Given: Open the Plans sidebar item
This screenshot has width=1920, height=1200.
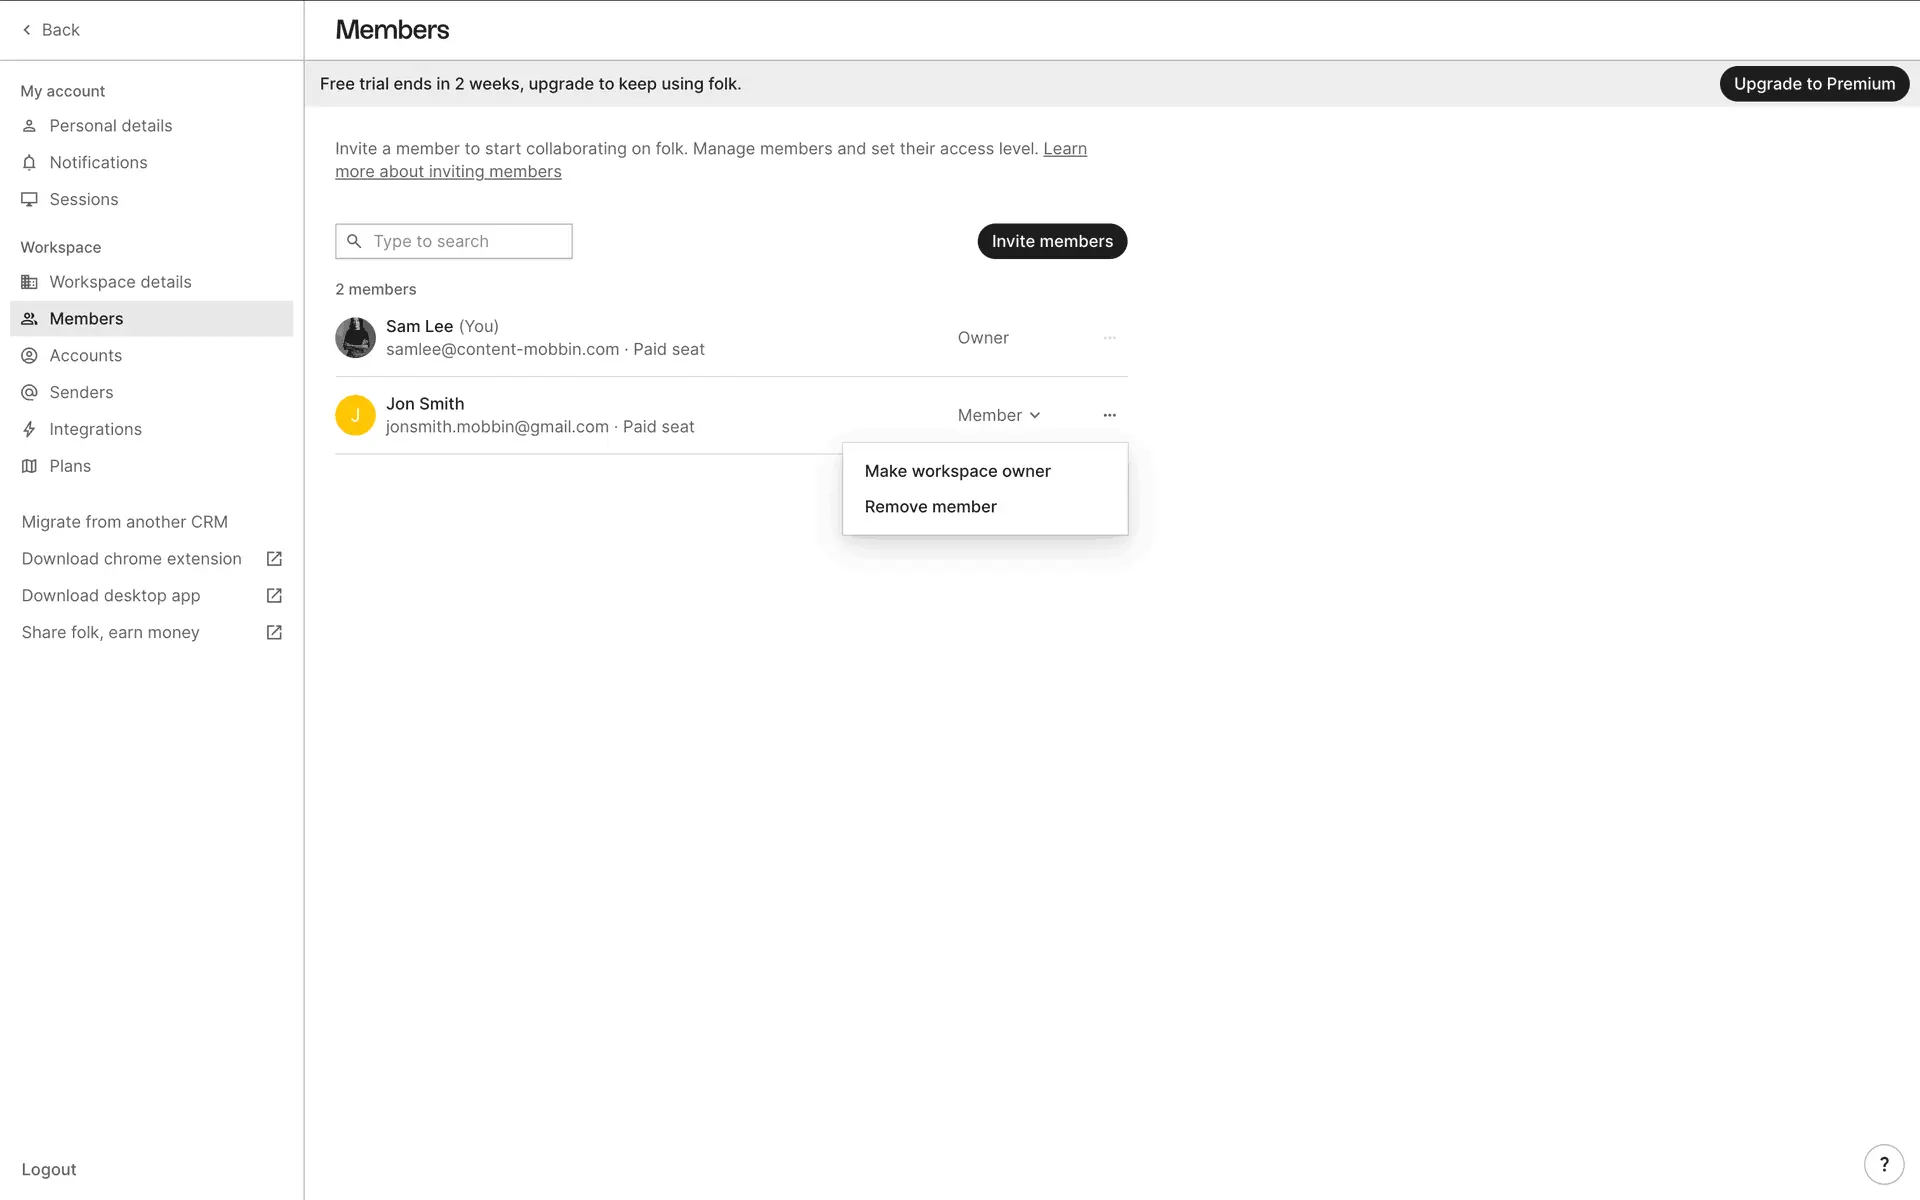Looking at the screenshot, I should pyautogui.click(x=70, y=466).
